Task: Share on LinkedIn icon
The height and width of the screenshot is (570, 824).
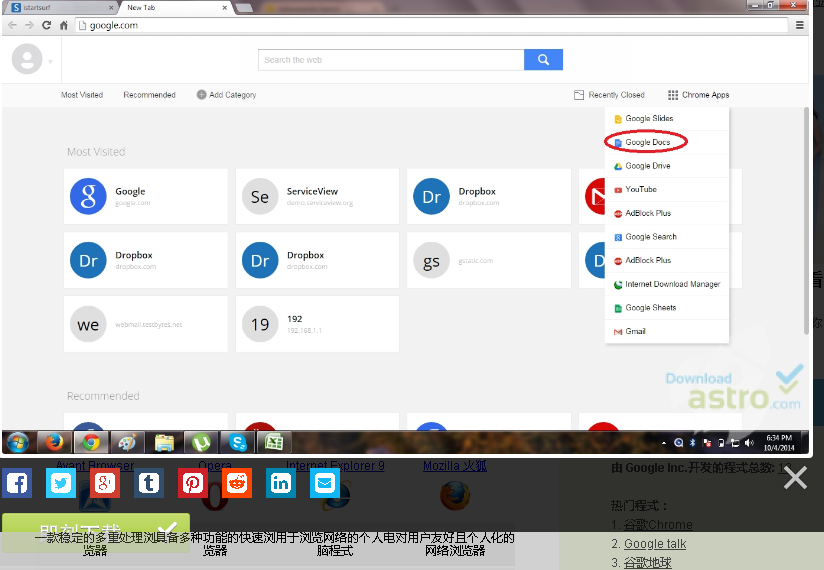Action: pyautogui.click(x=281, y=483)
